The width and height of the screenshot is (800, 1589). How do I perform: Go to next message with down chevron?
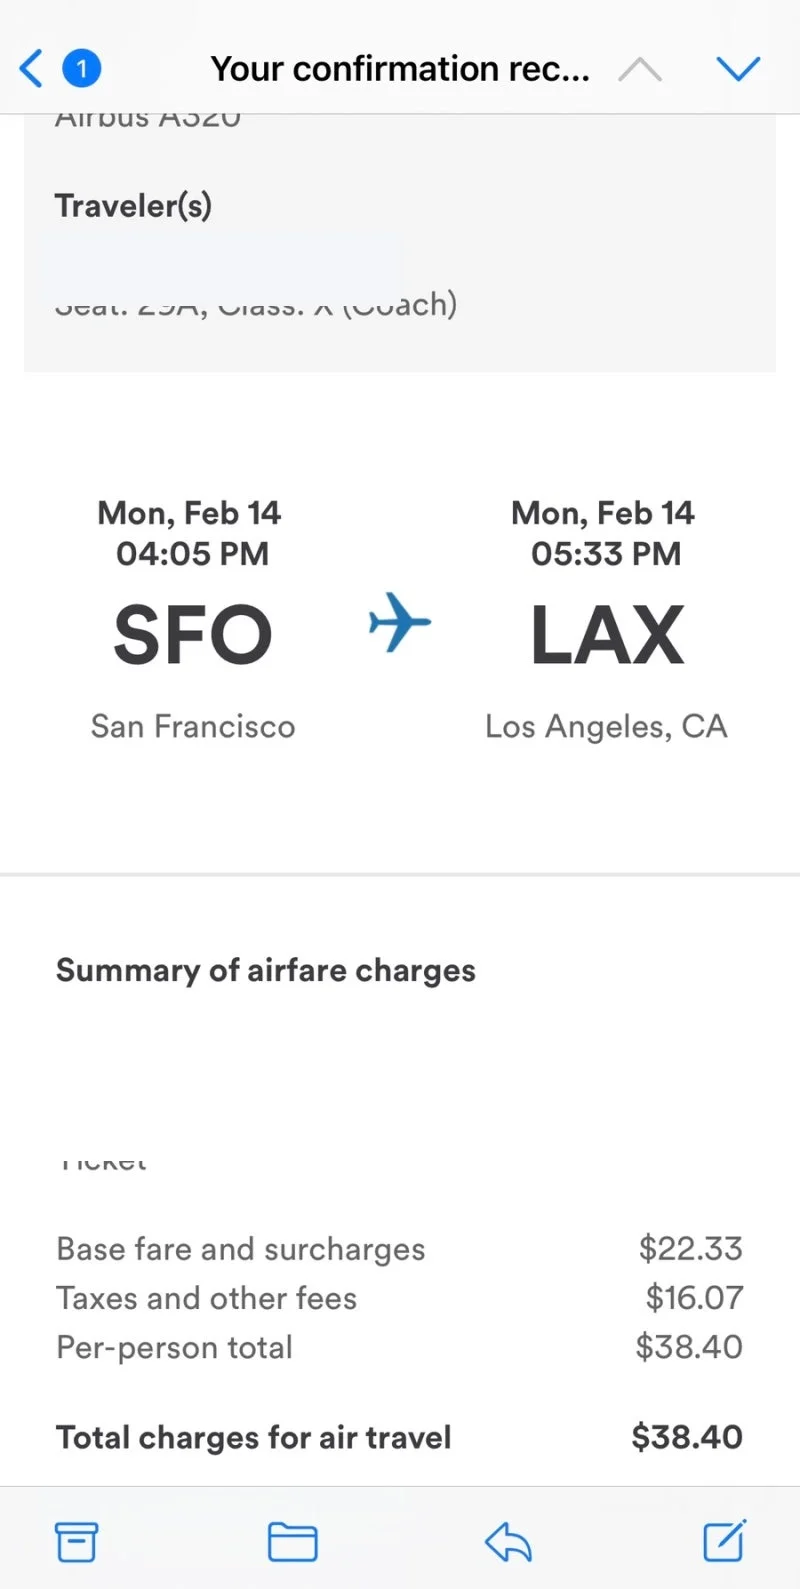(x=739, y=69)
